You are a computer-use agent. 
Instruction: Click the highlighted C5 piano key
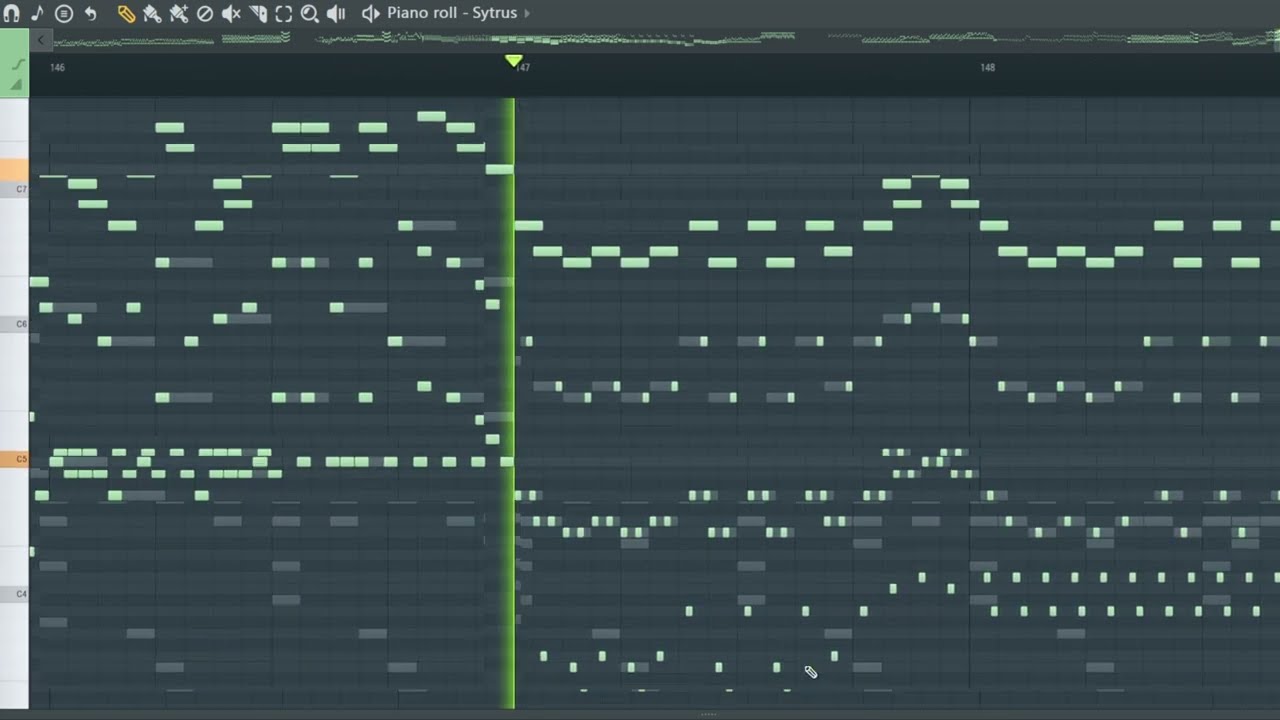click(x=15, y=459)
